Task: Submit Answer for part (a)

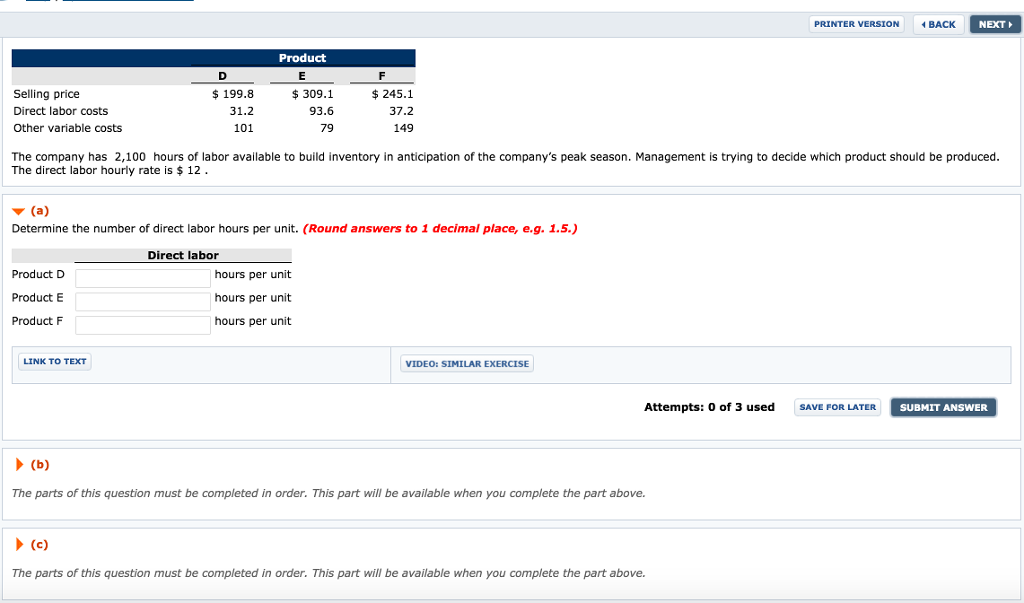Action: [x=942, y=407]
